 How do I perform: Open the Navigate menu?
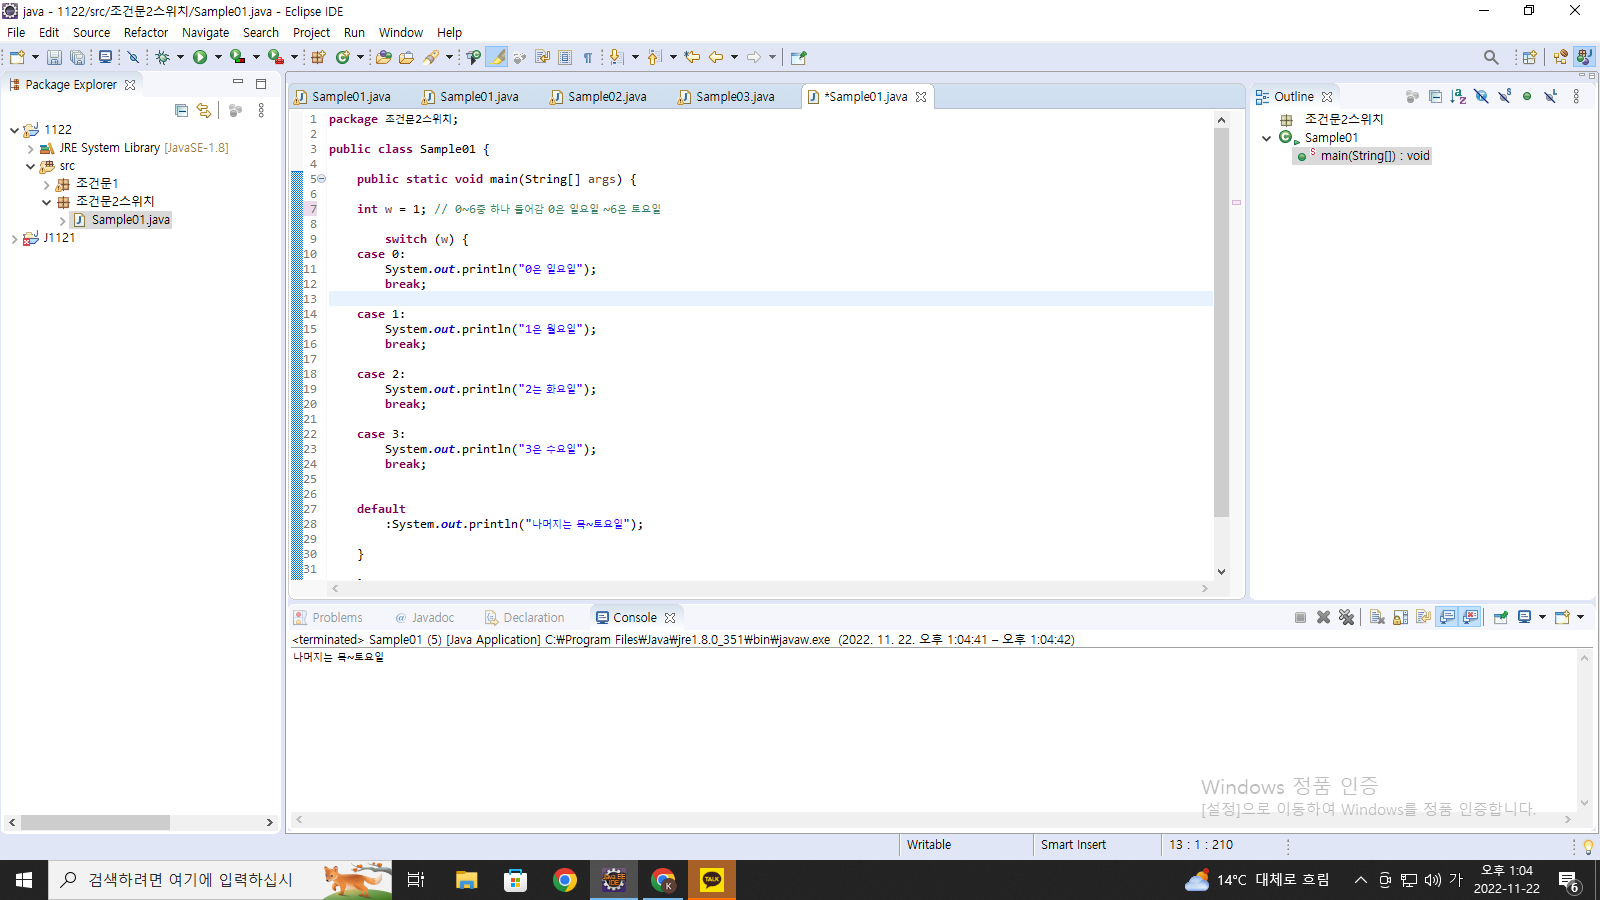[205, 33]
